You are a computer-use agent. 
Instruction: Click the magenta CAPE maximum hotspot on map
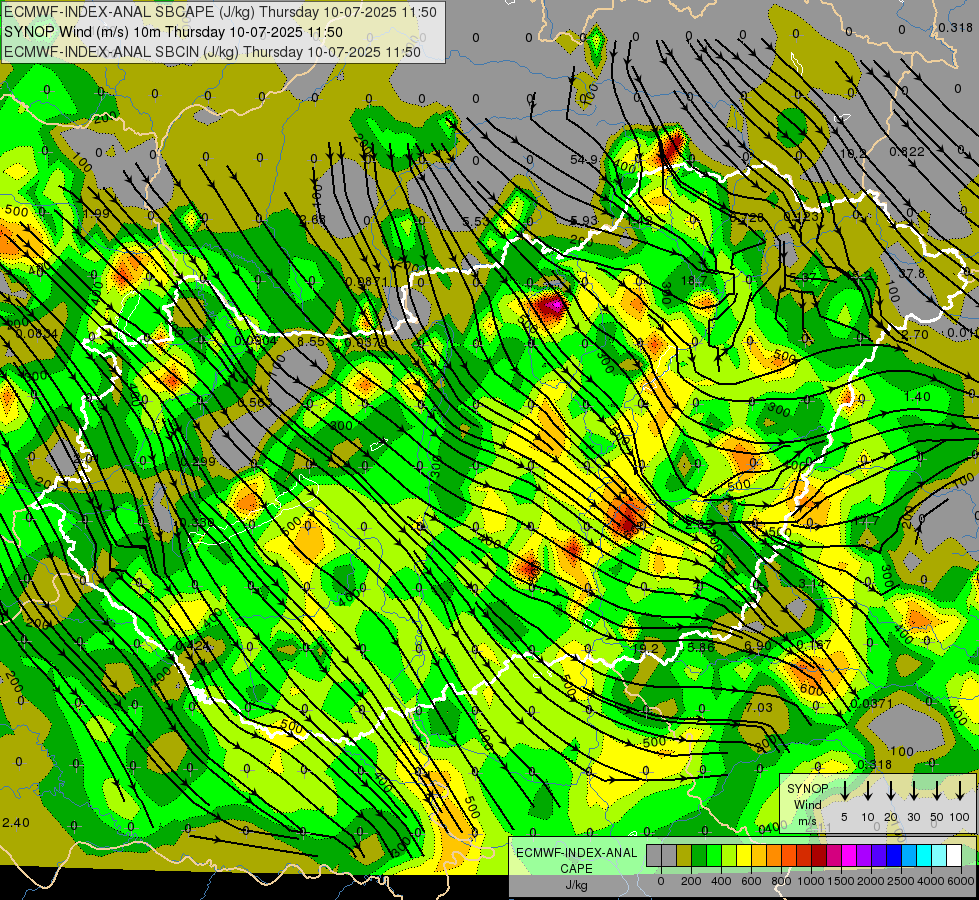(x=553, y=306)
